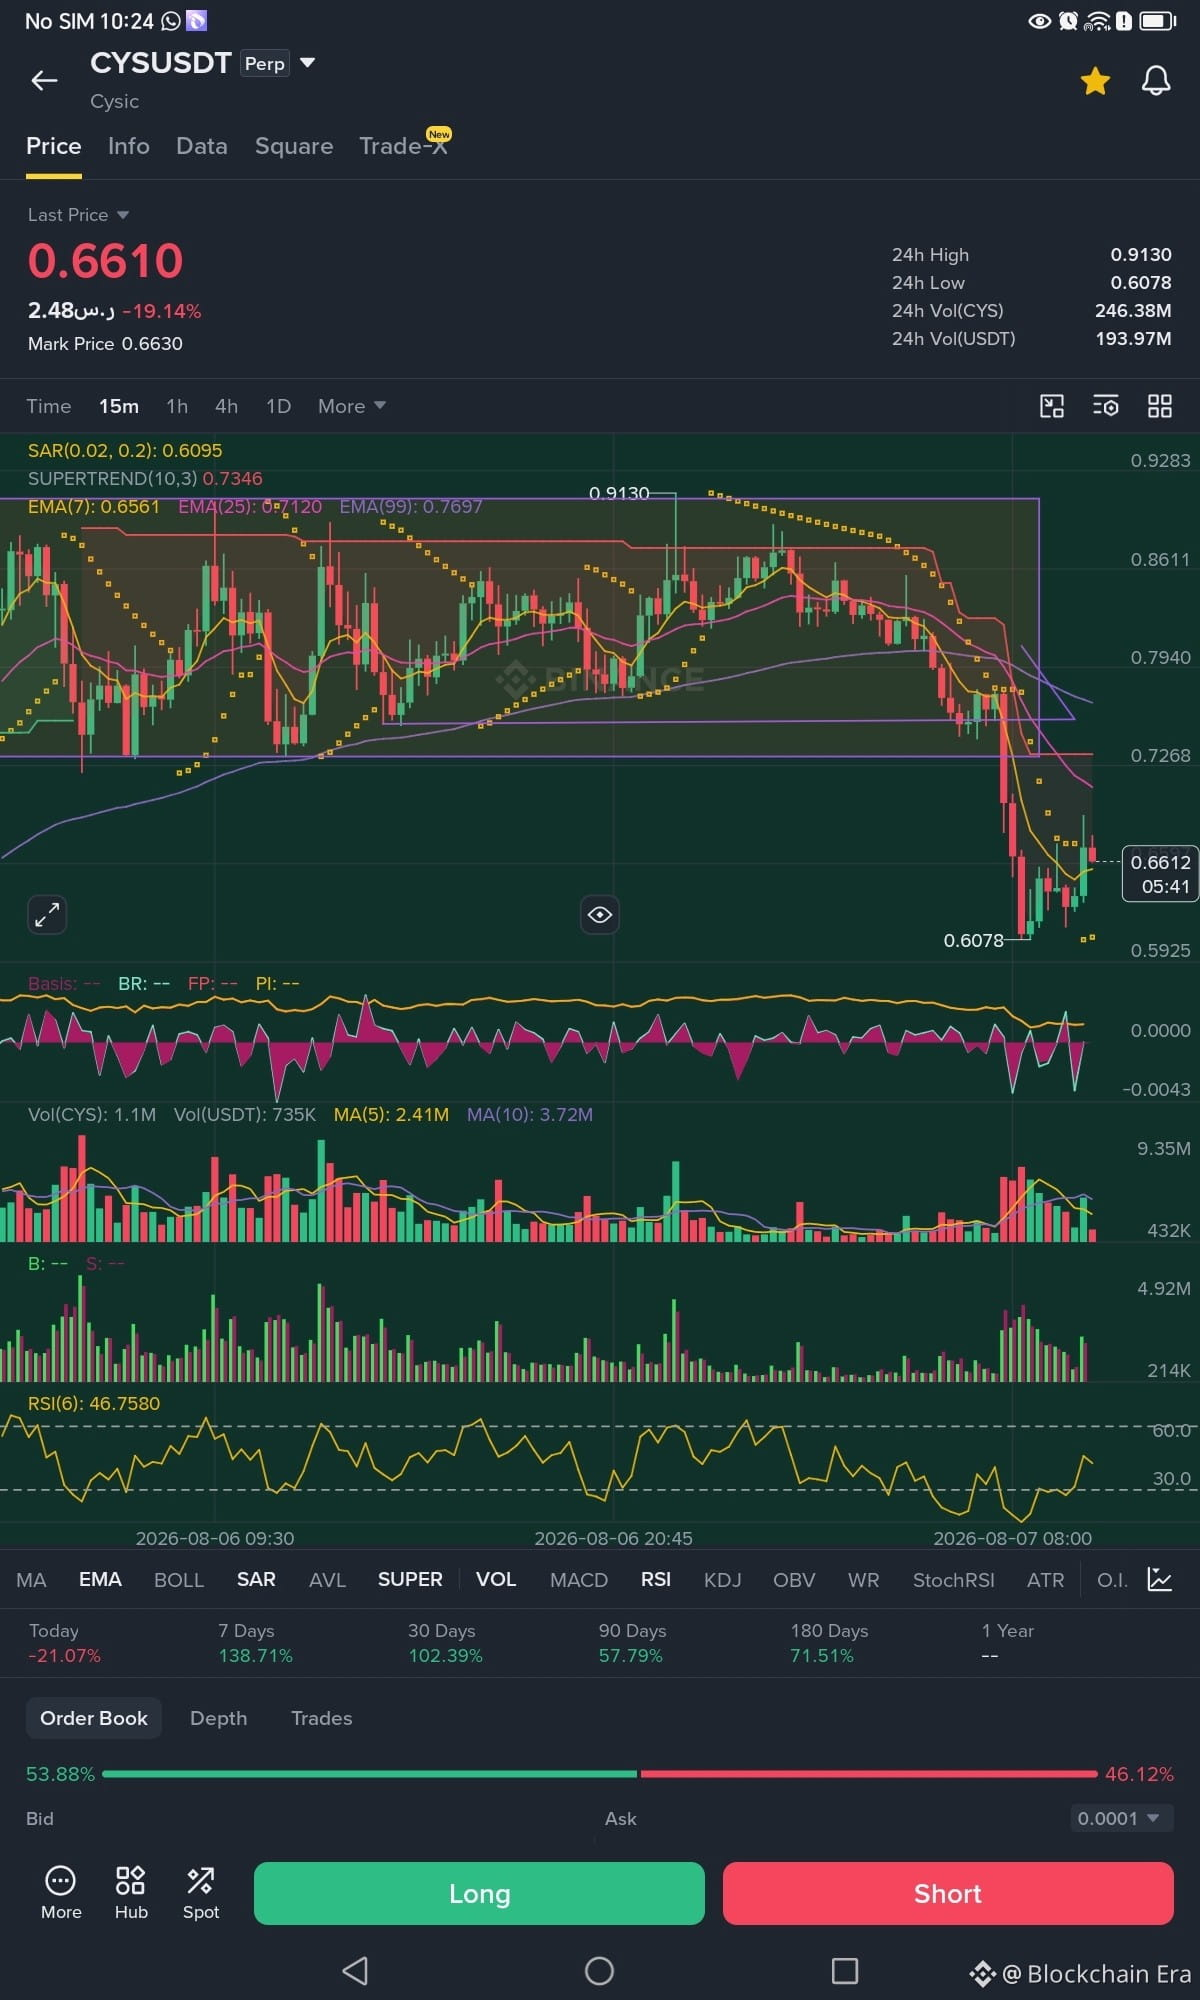
Task: Open chart drawing tools icon
Action: (x=1052, y=406)
